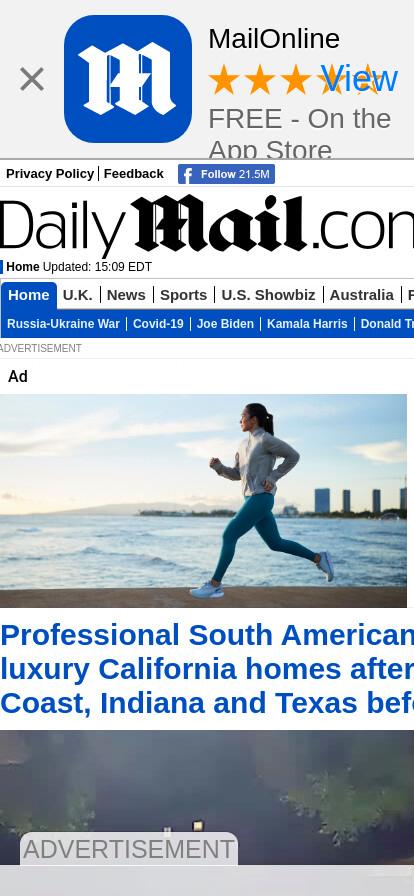
Task: Dismiss the MailOnline app banner with the X
Action: click(x=31, y=79)
